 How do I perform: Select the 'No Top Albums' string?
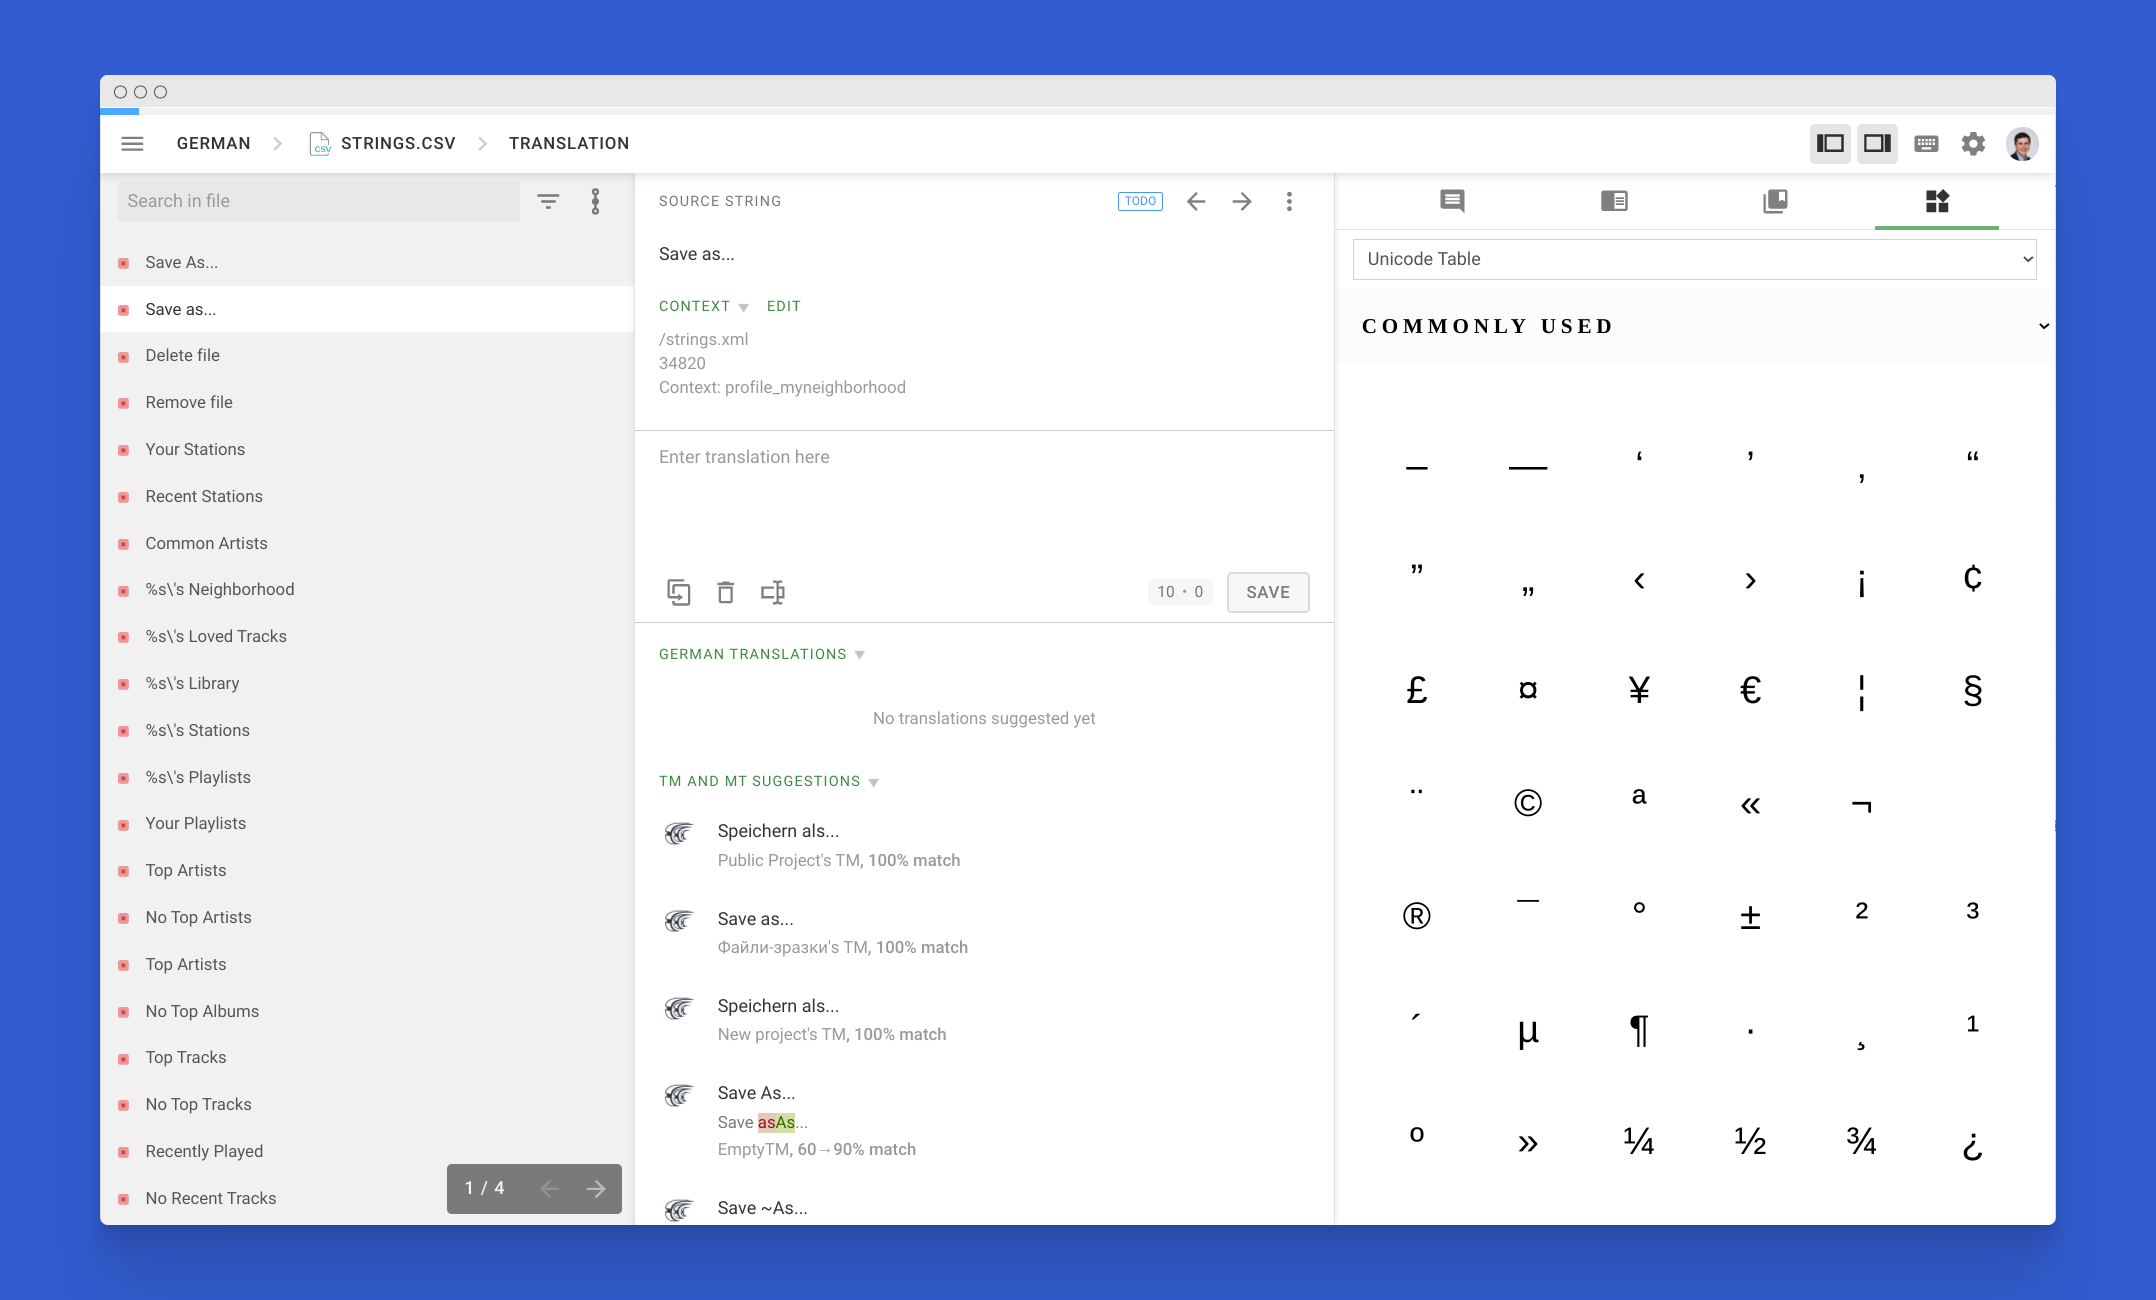tap(367, 1012)
